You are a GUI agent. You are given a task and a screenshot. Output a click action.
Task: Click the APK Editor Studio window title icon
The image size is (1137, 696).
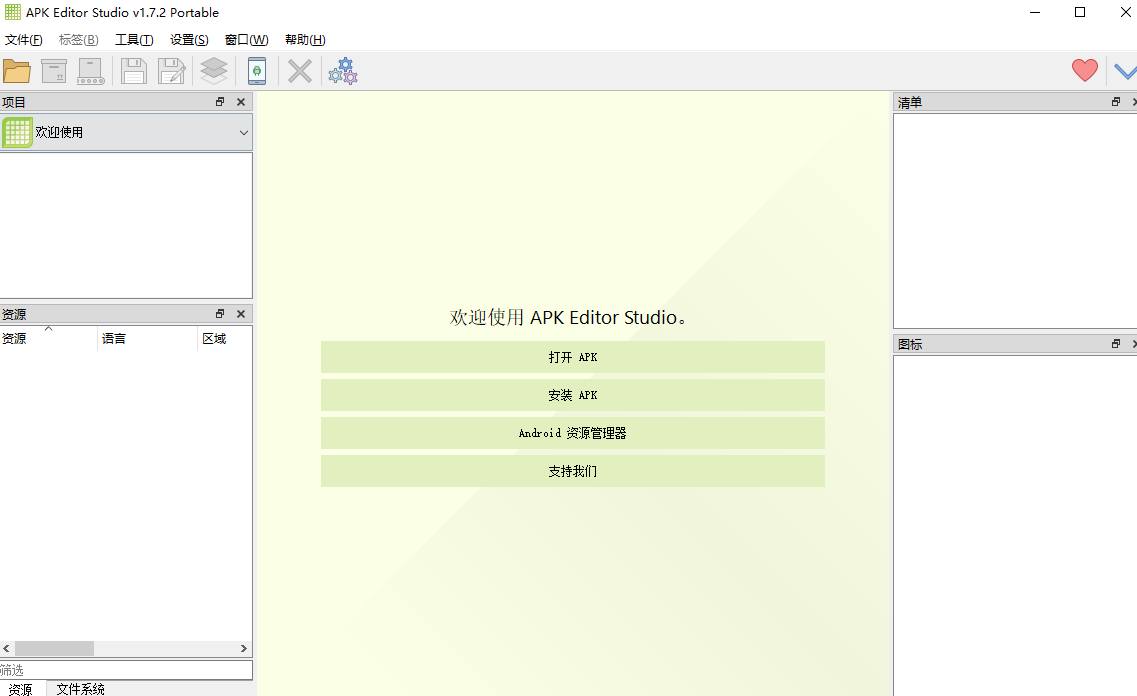13,12
